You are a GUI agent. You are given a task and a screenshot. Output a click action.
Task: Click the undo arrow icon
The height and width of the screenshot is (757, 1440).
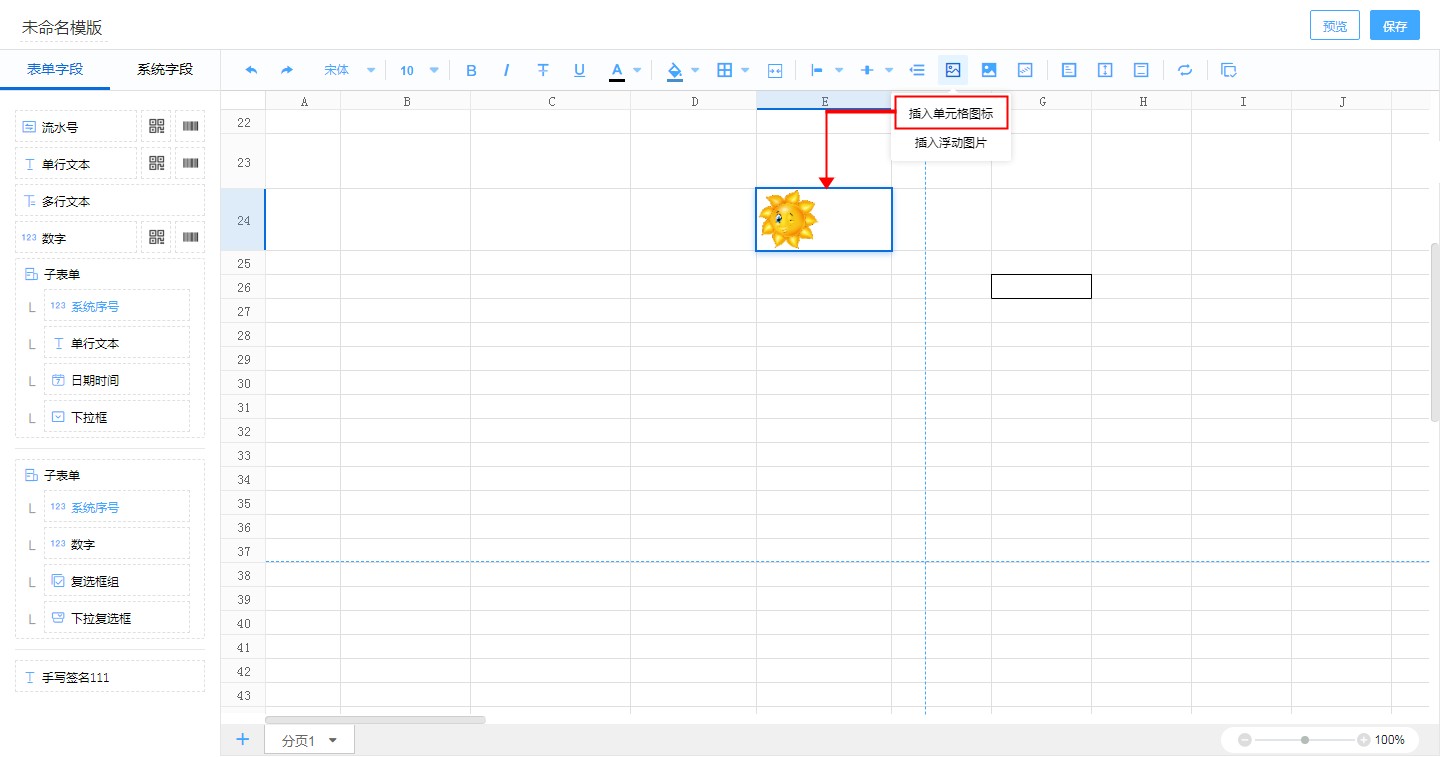pos(251,70)
